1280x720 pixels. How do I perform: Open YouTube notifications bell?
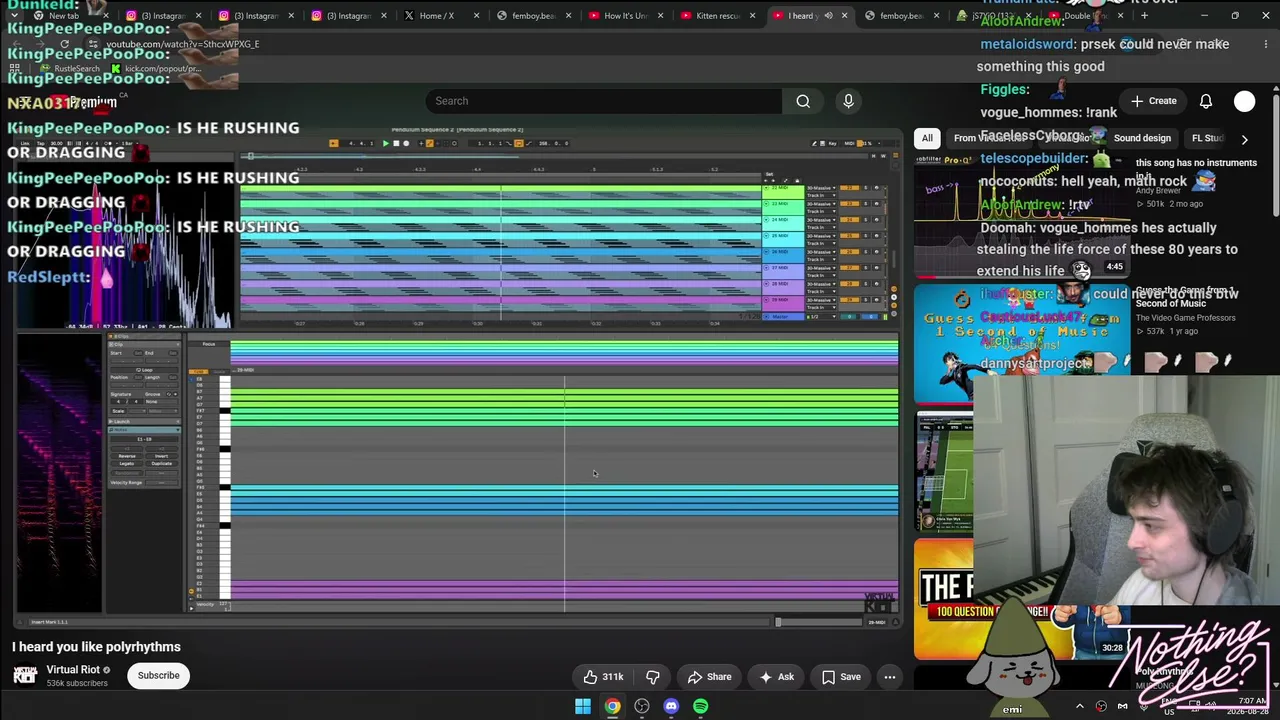[1206, 101]
